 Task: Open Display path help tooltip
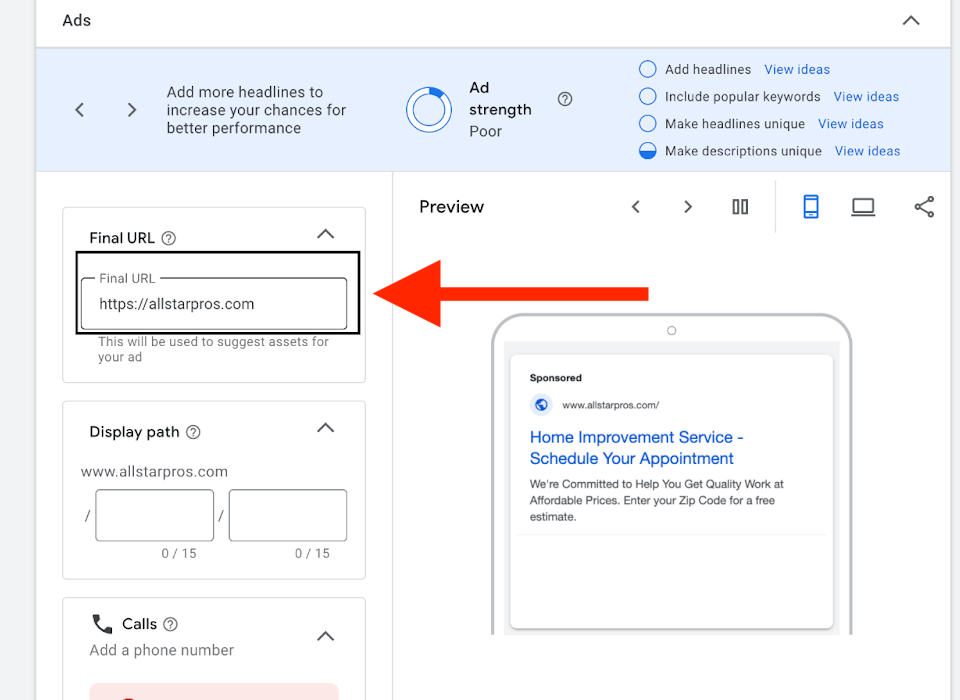pyautogui.click(x=194, y=432)
